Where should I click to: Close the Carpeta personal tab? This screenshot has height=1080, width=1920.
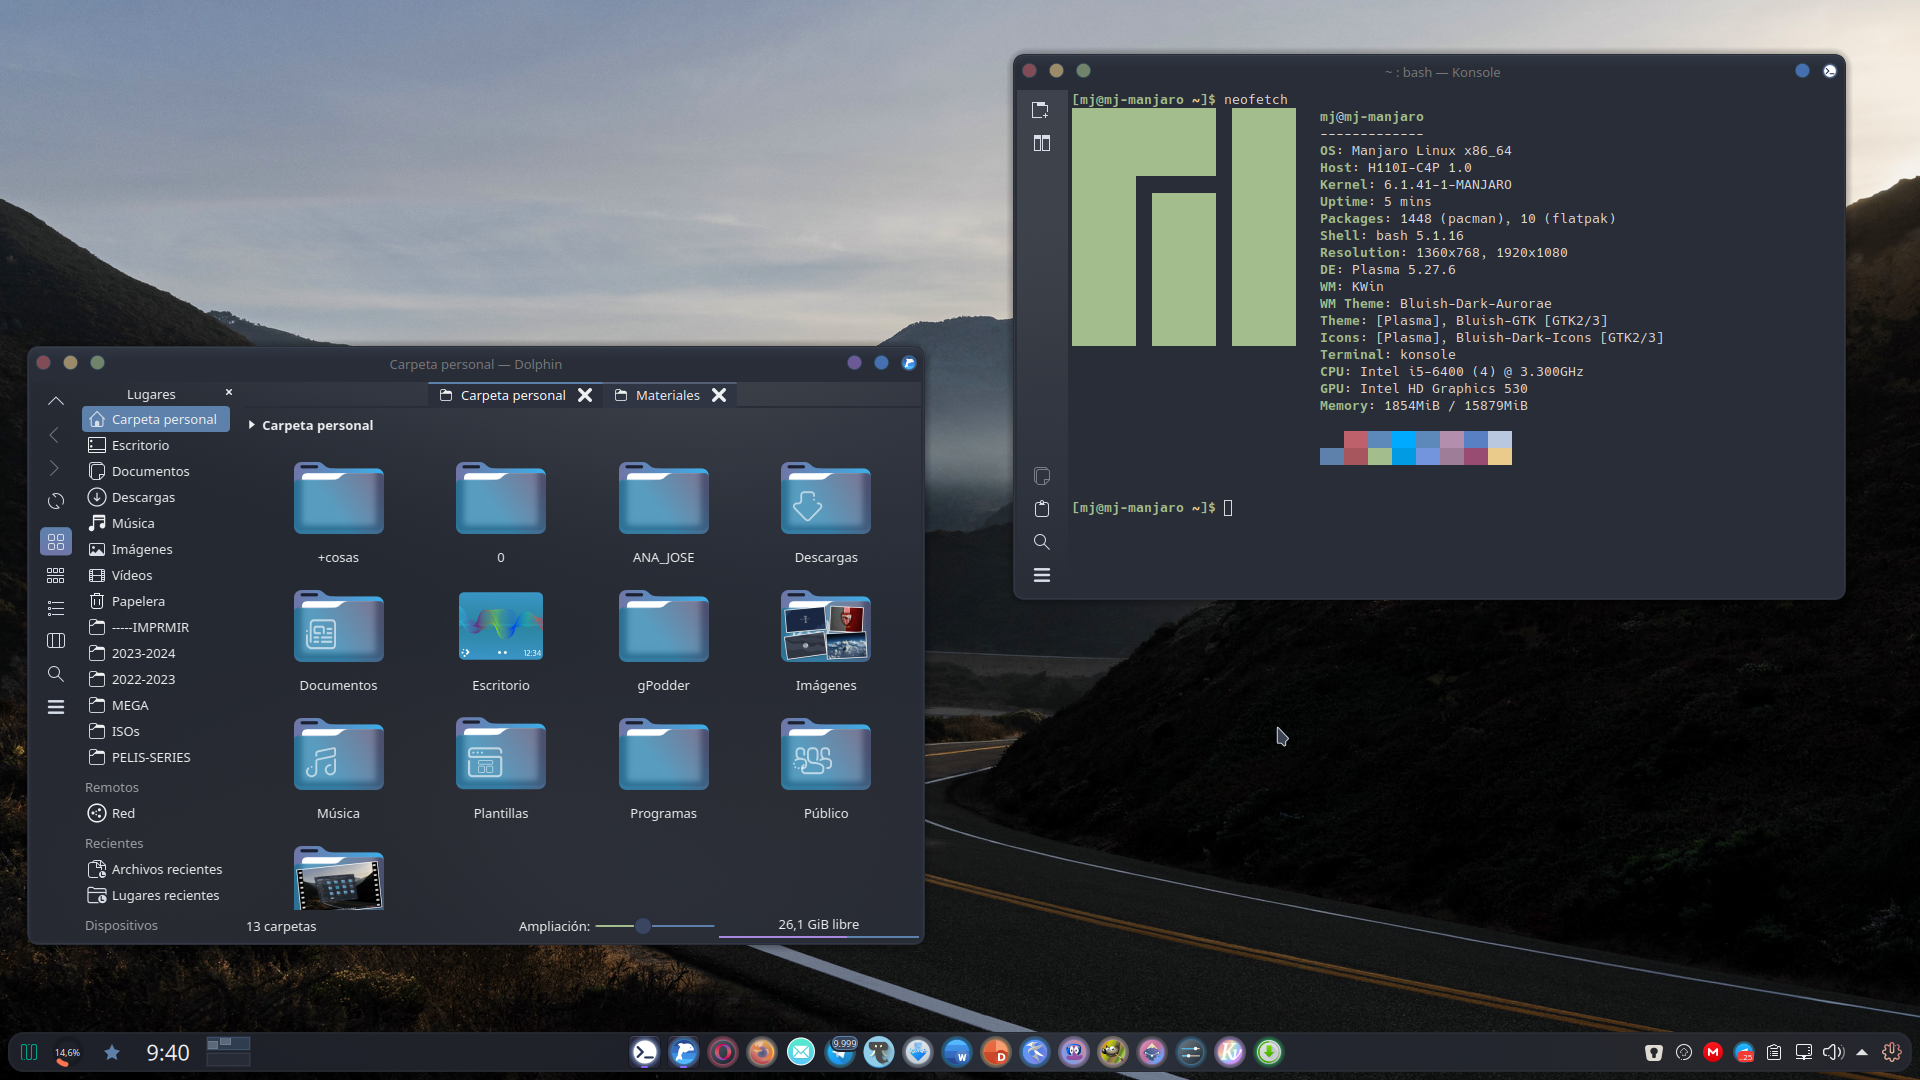click(585, 395)
